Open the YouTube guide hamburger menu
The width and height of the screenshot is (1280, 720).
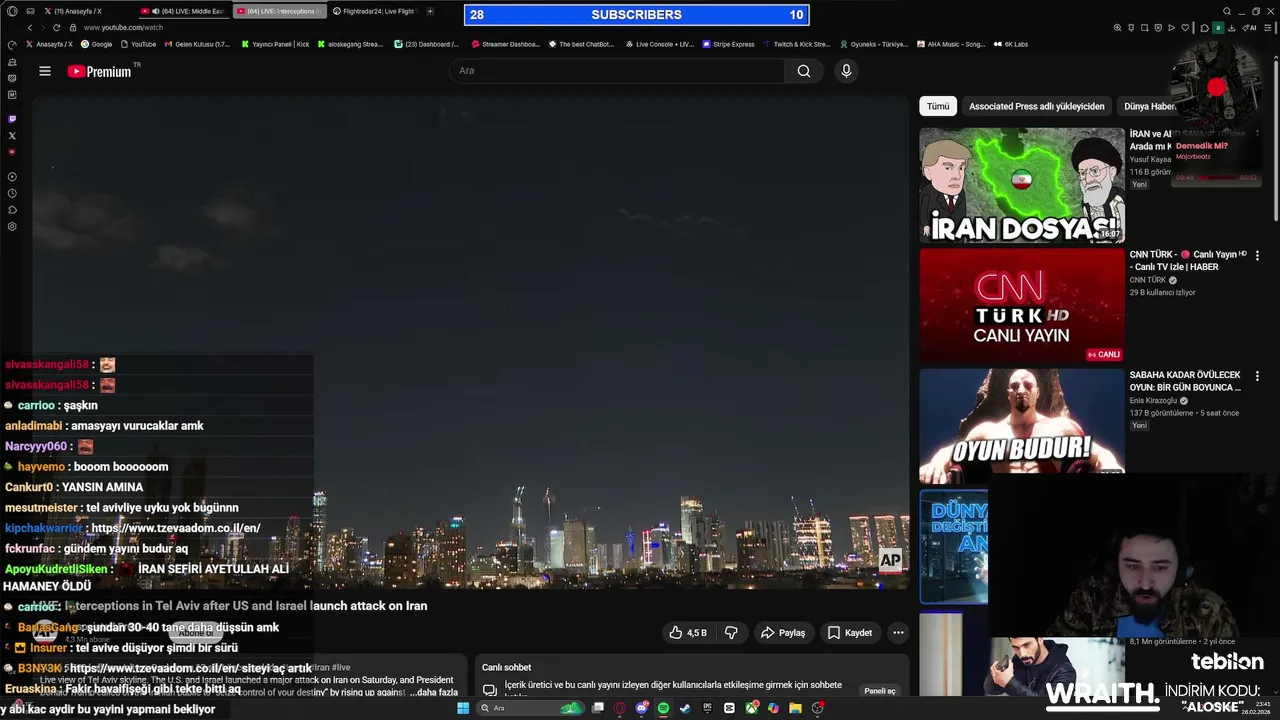(45, 71)
